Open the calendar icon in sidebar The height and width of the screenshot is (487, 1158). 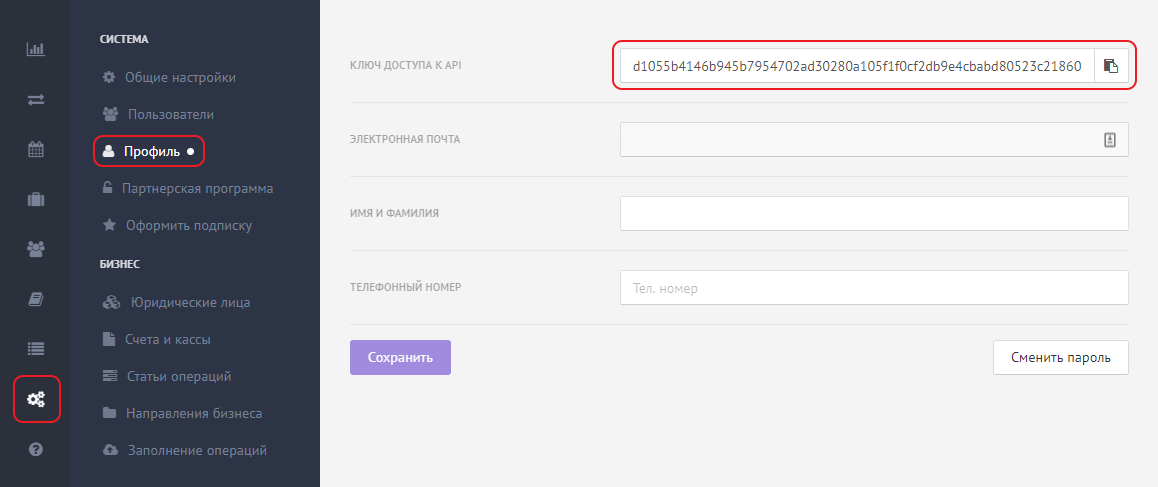tap(35, 149)
